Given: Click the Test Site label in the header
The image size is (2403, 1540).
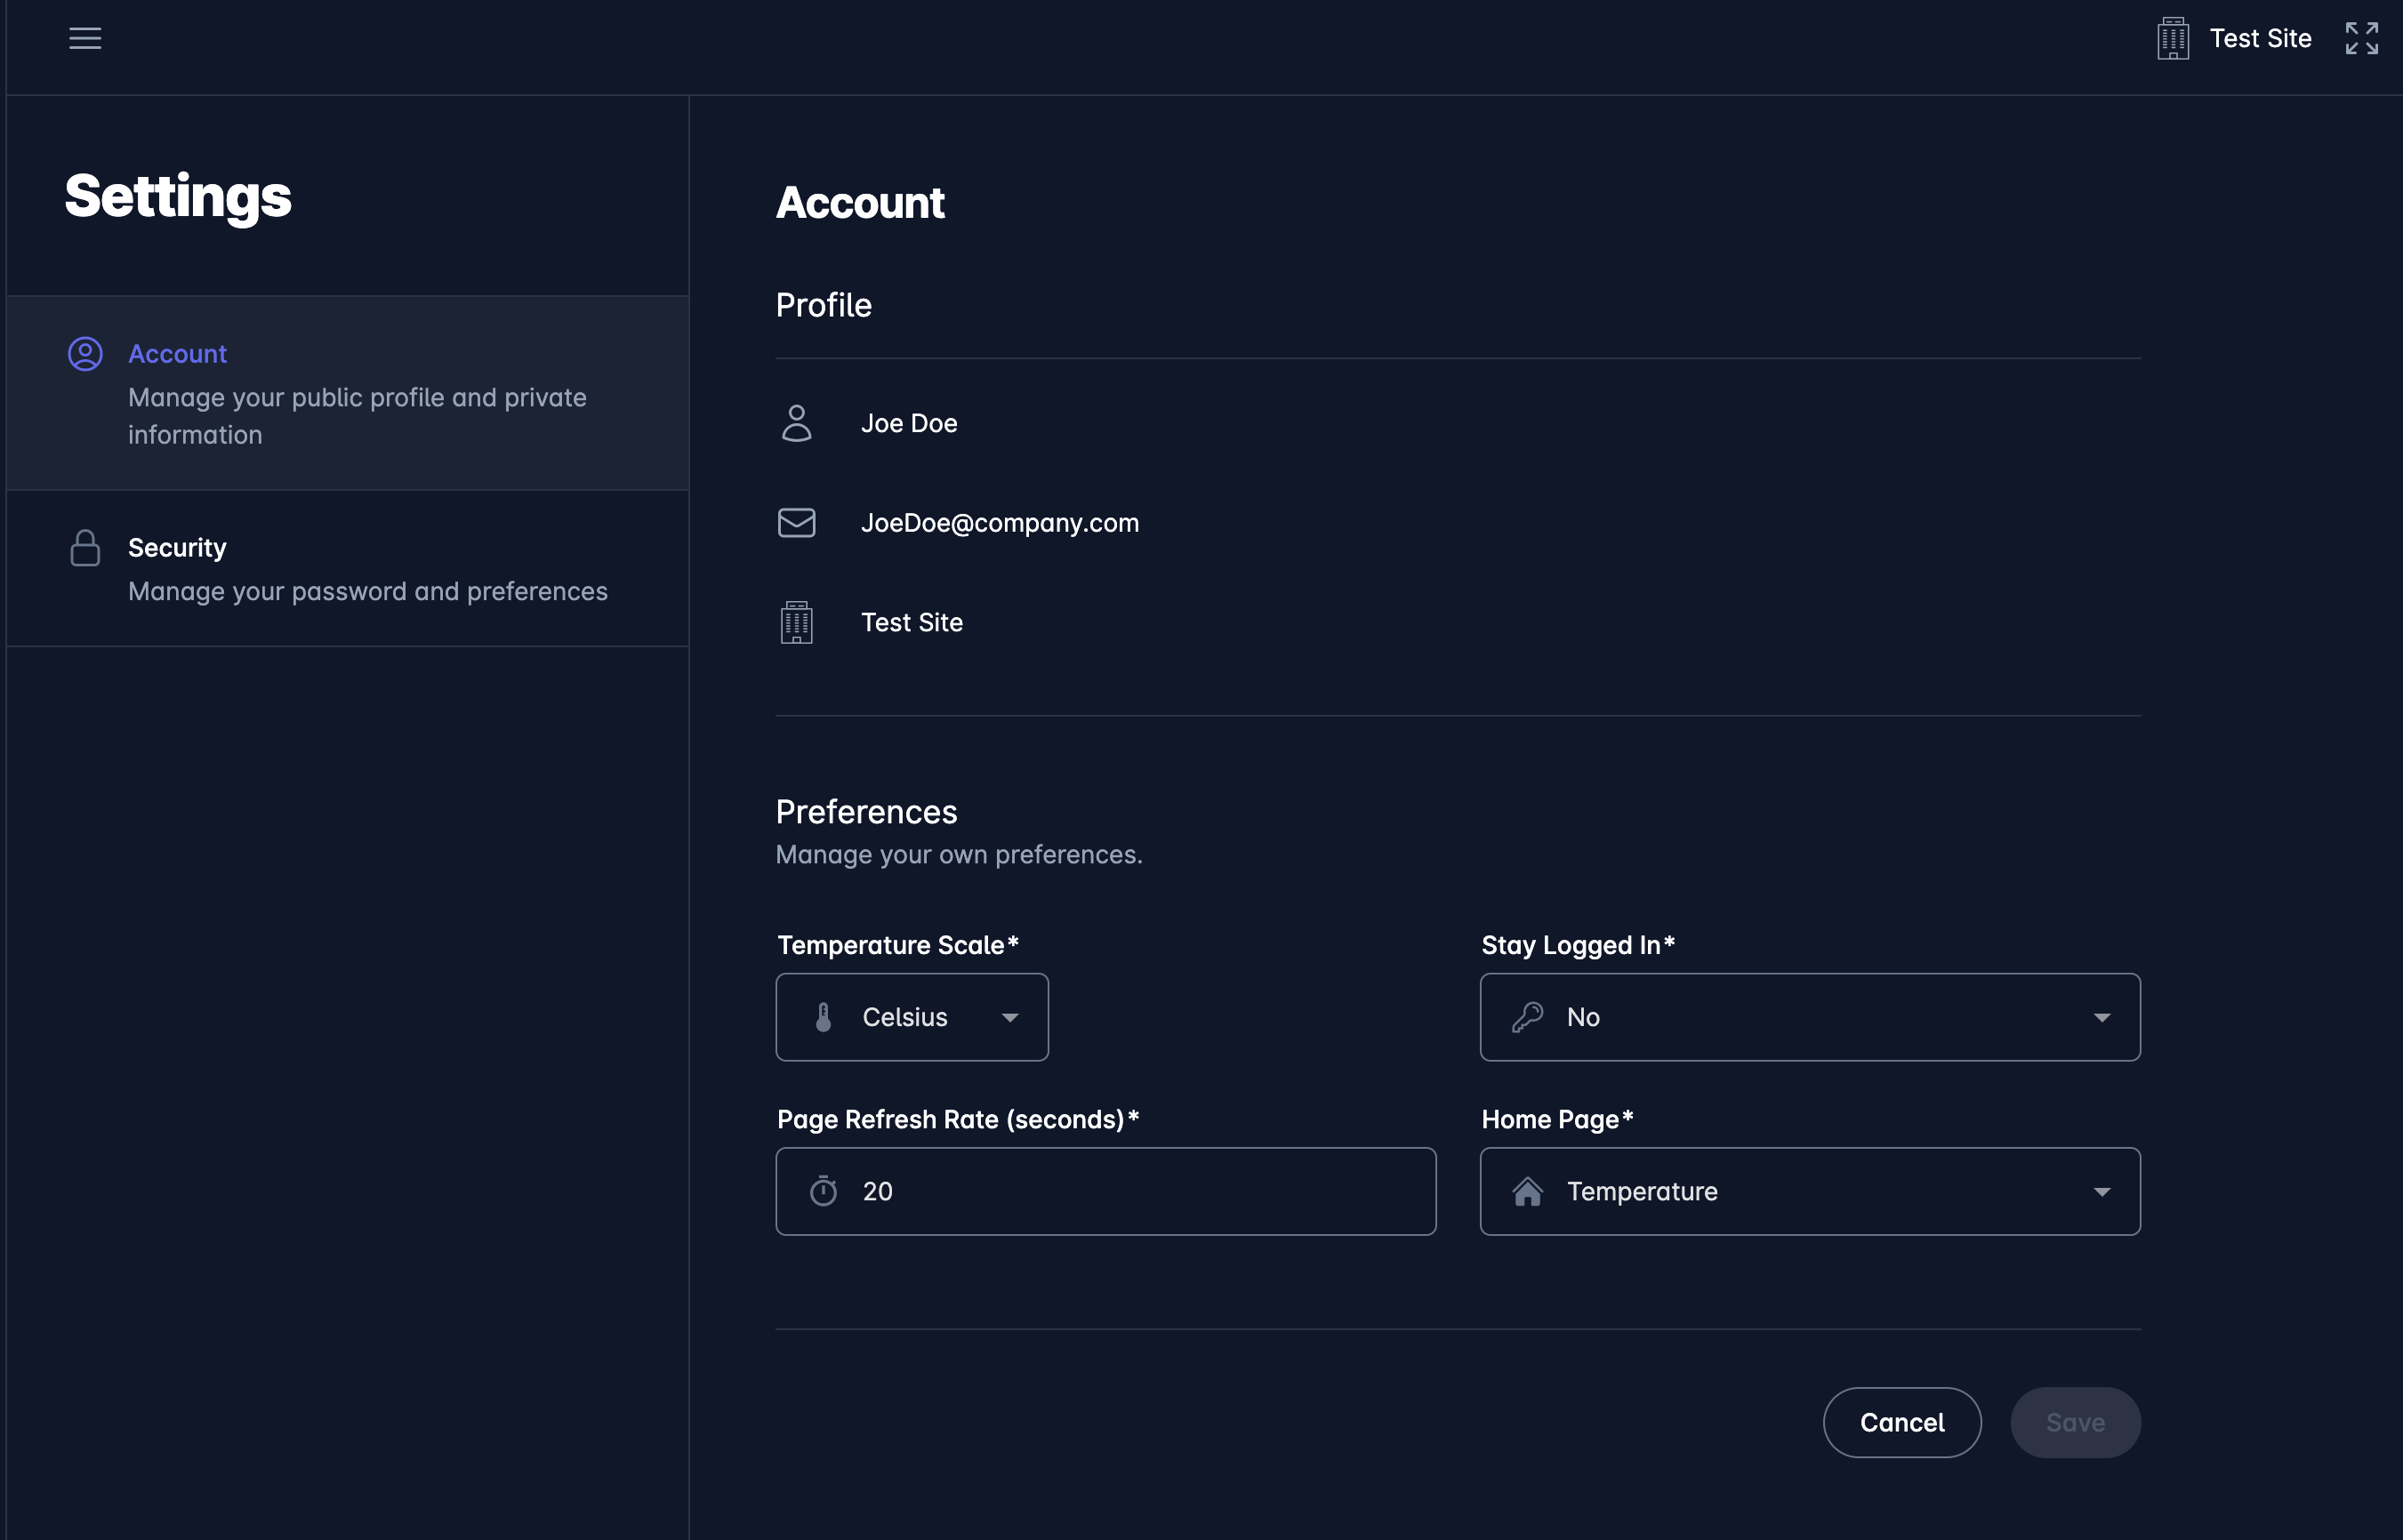Looking at the screenshot, I should [x=2261, y=38].
